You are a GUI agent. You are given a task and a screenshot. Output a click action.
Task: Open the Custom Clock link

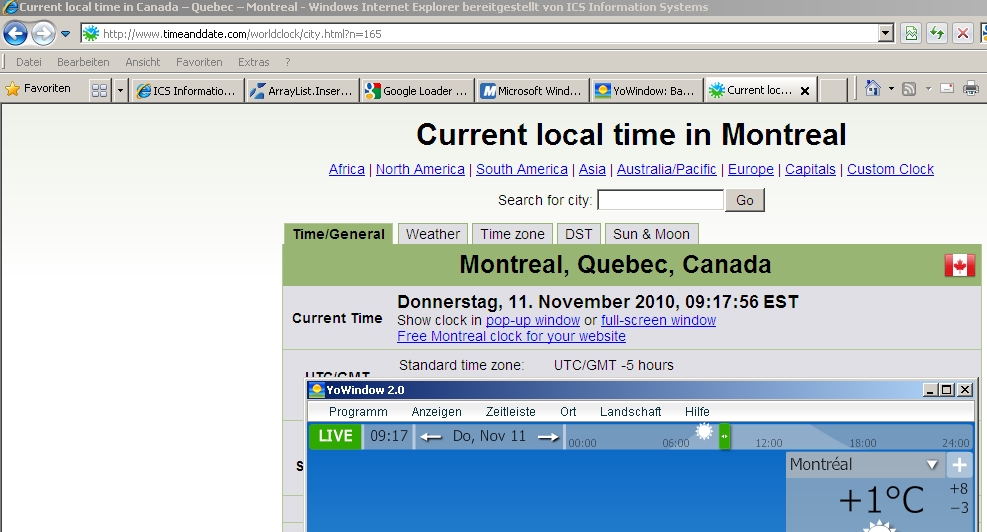[x=890, y=169]
